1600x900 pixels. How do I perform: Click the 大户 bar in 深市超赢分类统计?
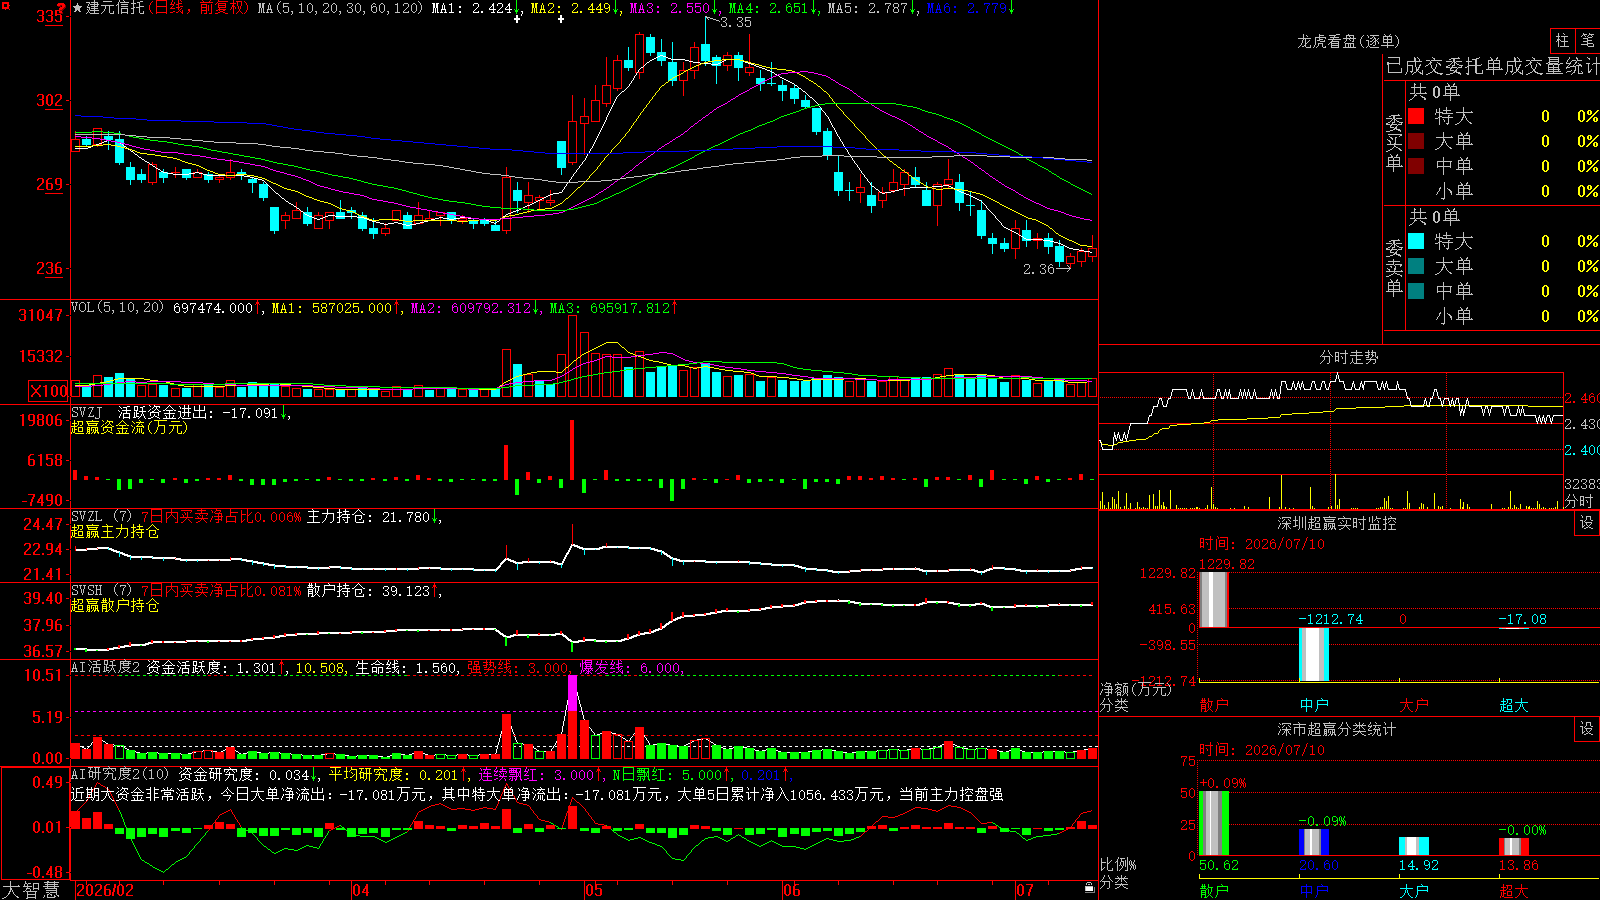tap(1413, 846)
